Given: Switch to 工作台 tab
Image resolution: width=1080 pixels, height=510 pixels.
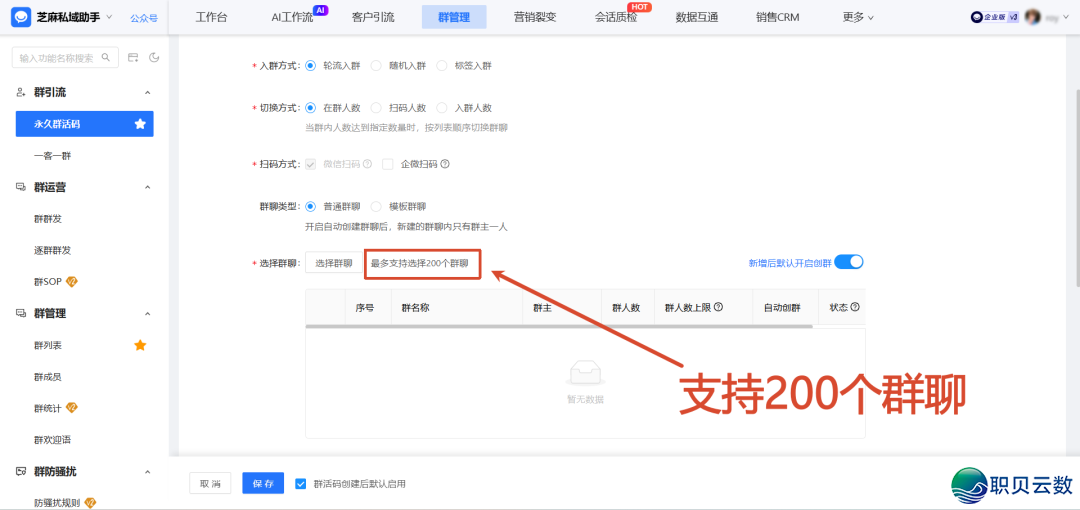Looking at the screenshot, I should tap(211, 18).
